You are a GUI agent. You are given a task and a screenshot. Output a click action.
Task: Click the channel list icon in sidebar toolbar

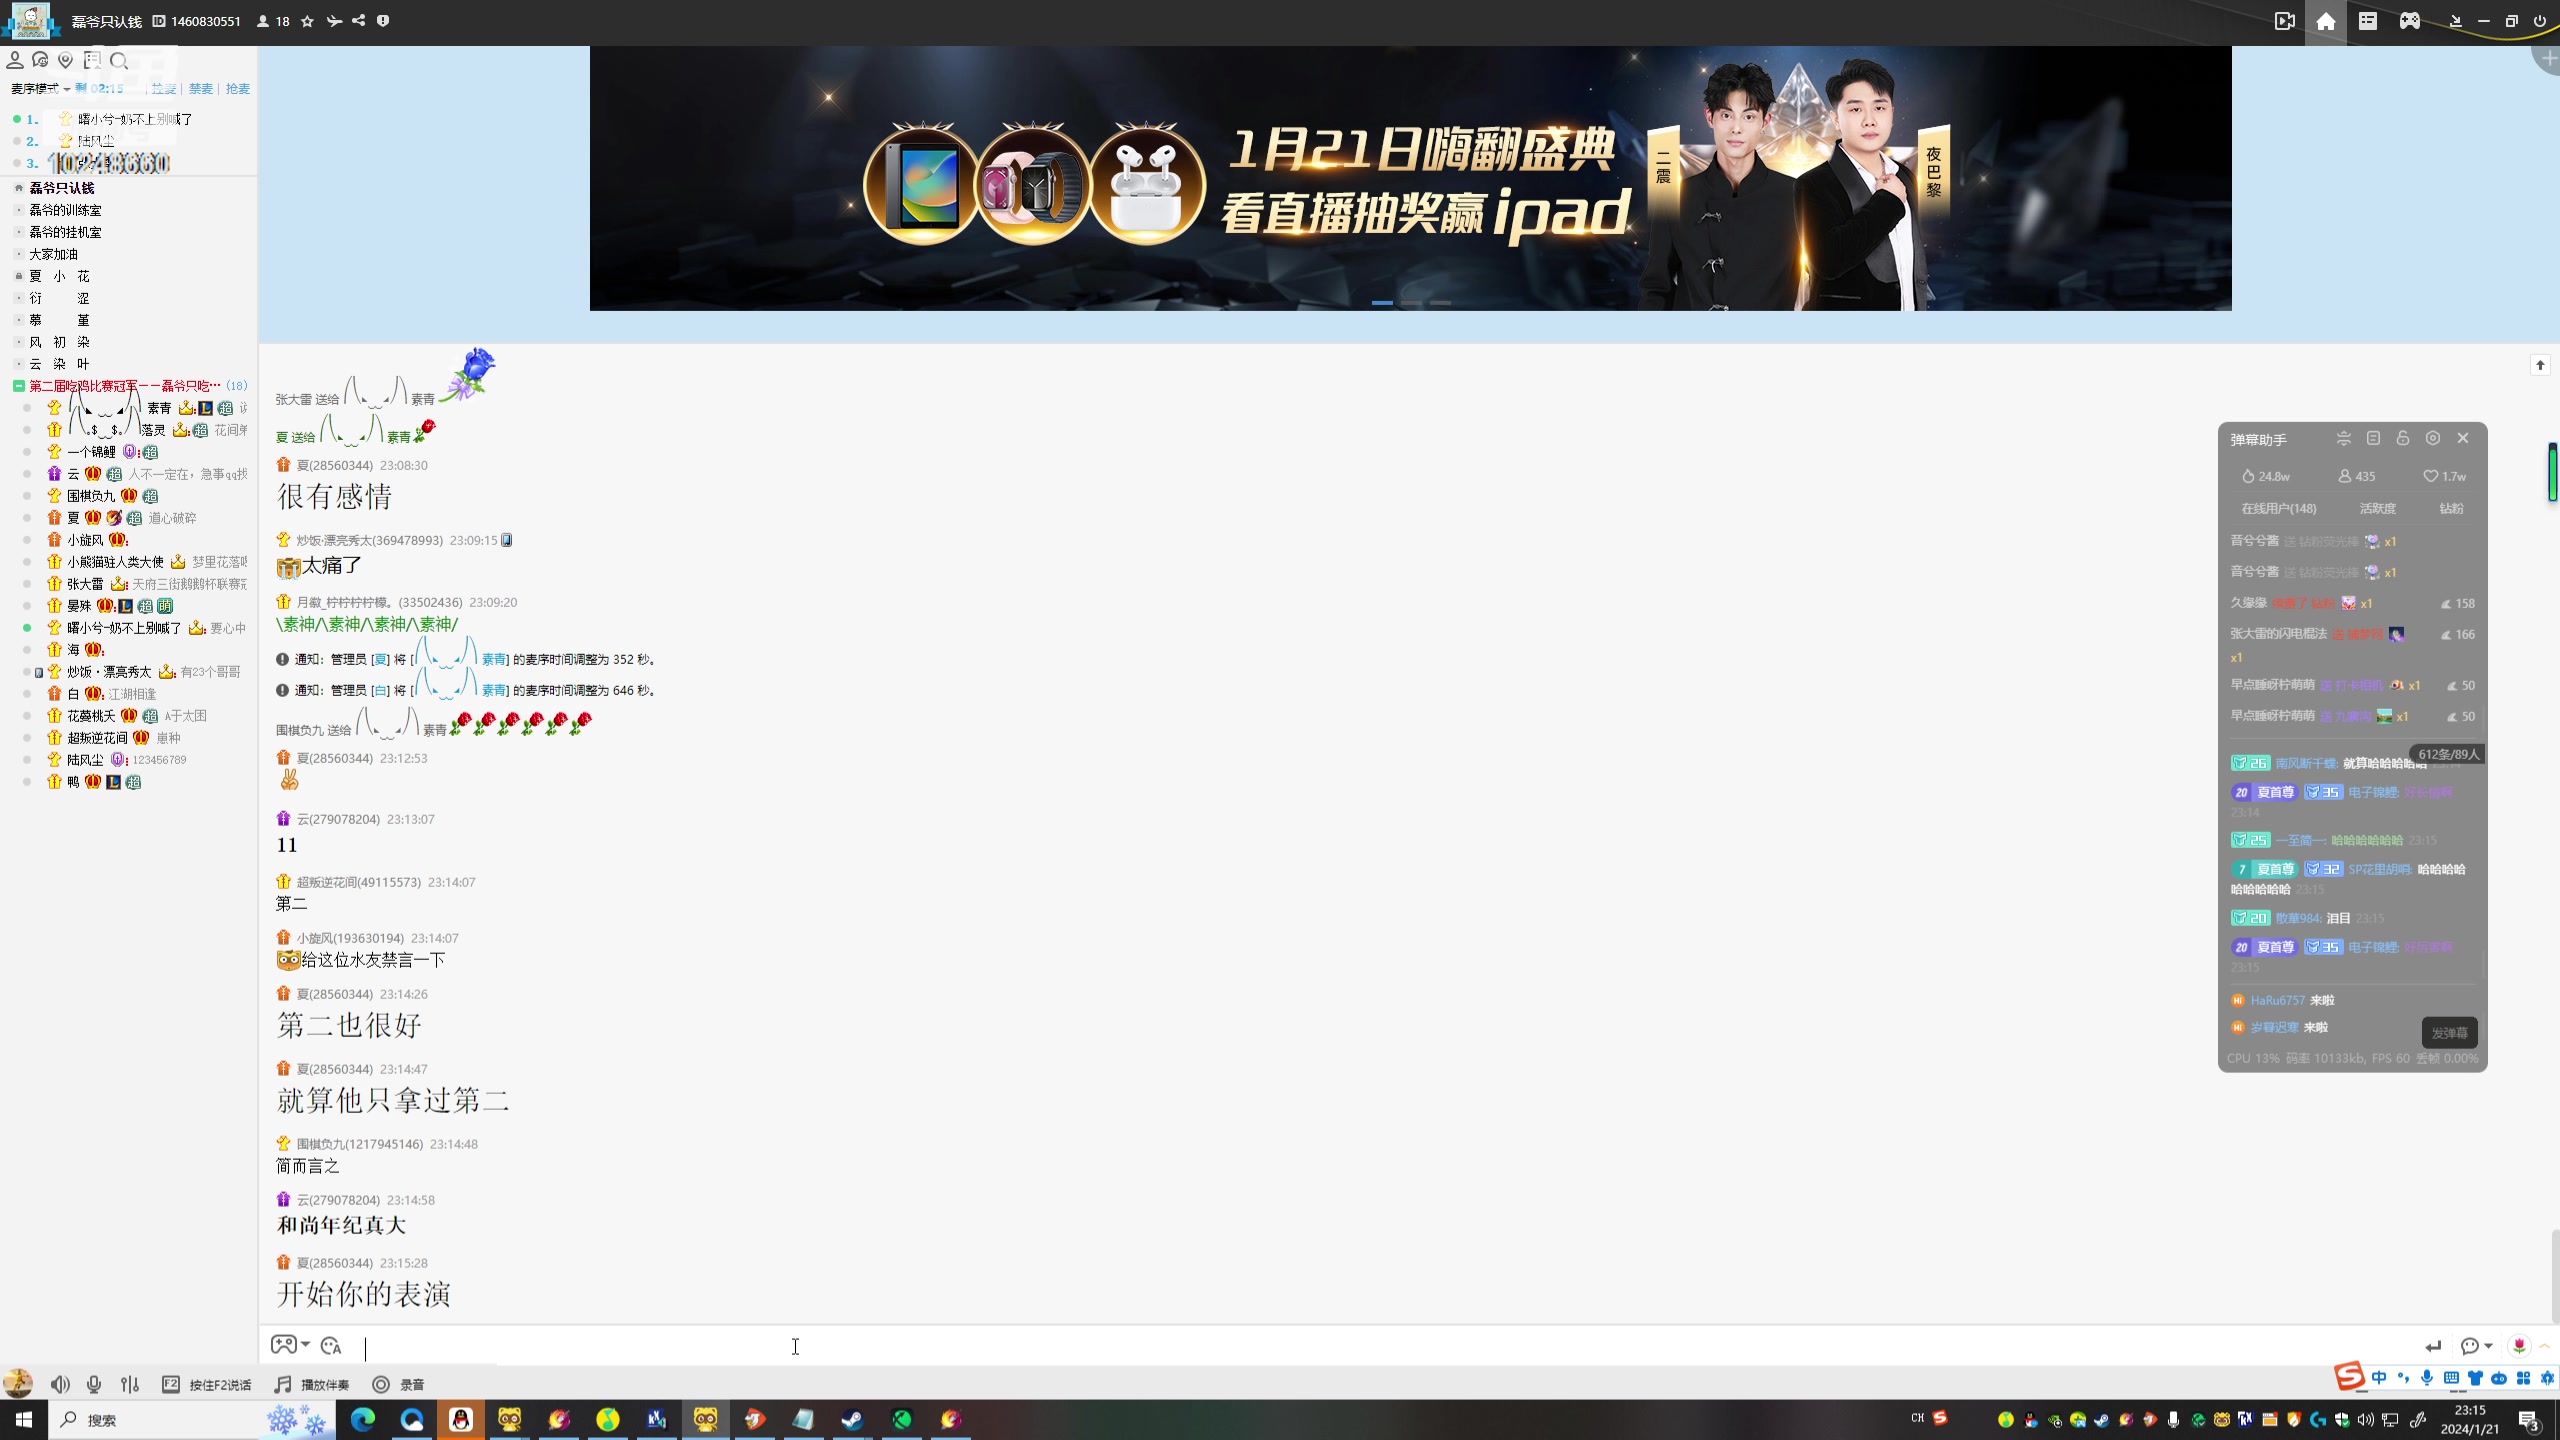point(93,61)
